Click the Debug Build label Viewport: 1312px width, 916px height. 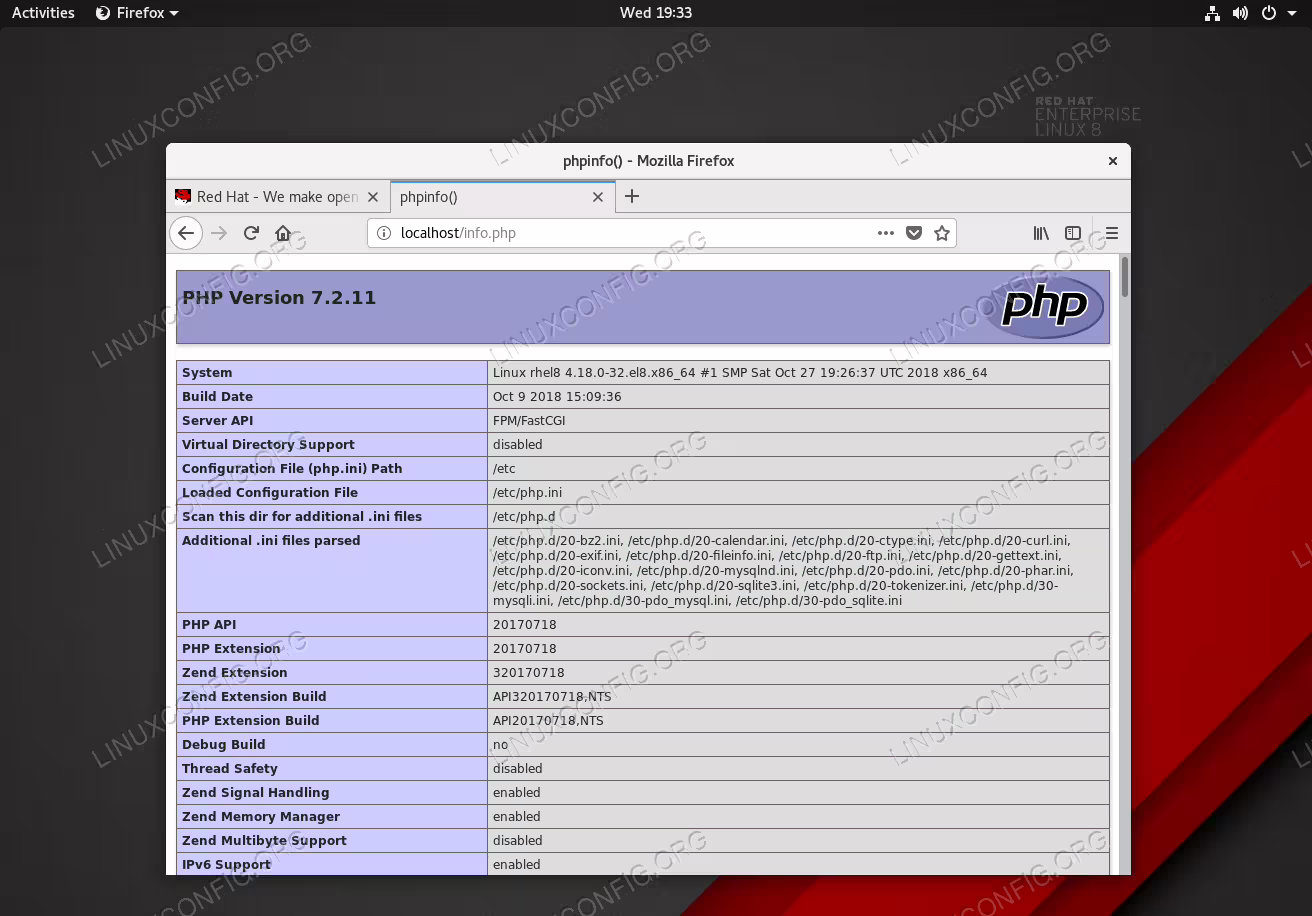click(224, 745)
